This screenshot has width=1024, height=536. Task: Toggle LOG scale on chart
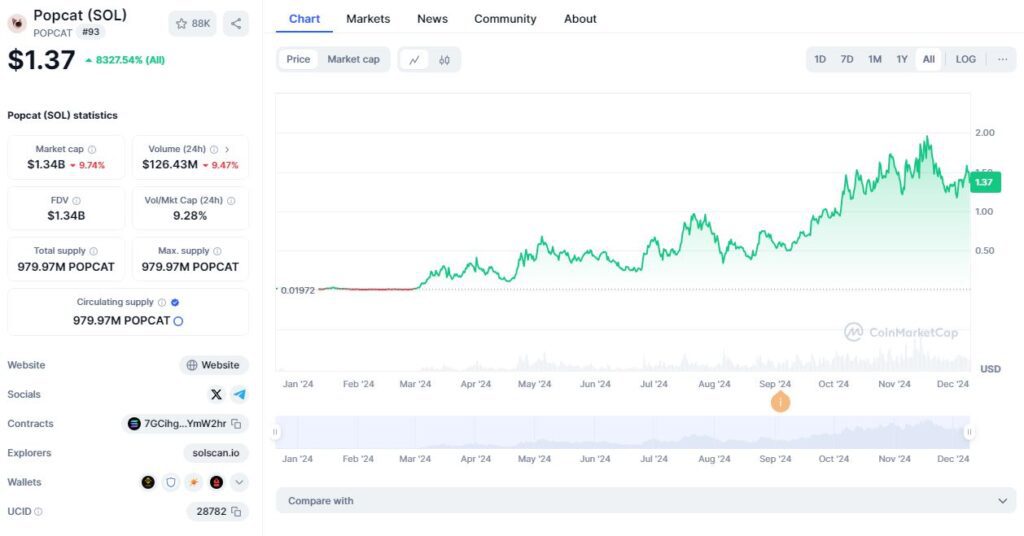coord(965,59)
